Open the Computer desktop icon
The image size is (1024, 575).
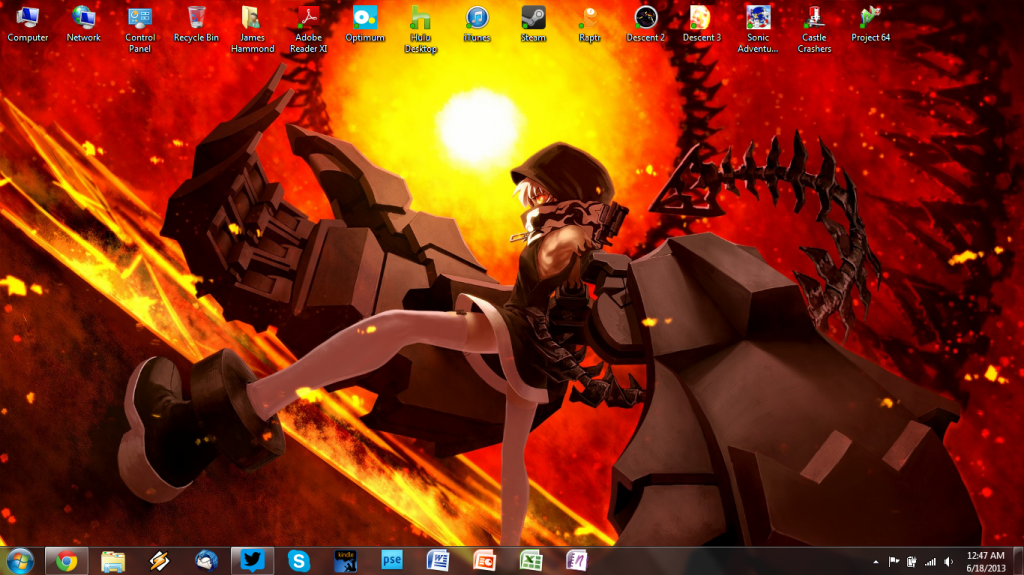point(27,25)
